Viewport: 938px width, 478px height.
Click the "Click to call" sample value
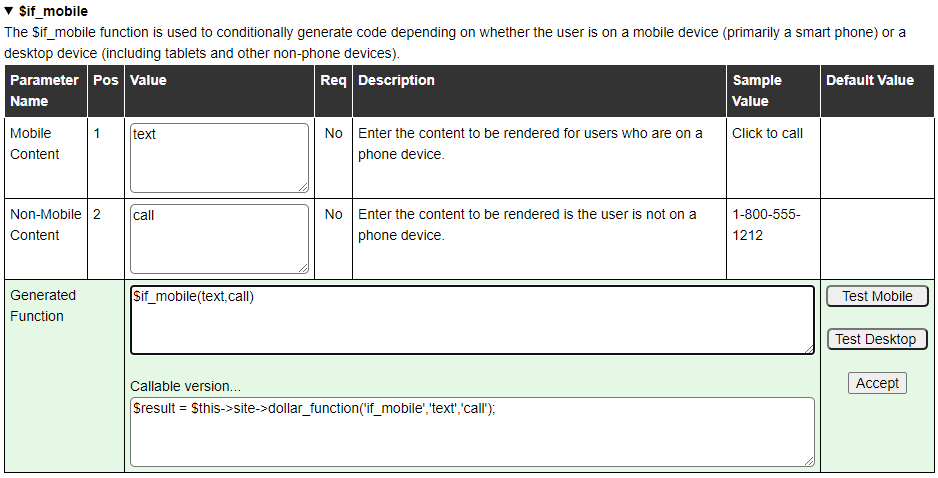click(767, 133)
